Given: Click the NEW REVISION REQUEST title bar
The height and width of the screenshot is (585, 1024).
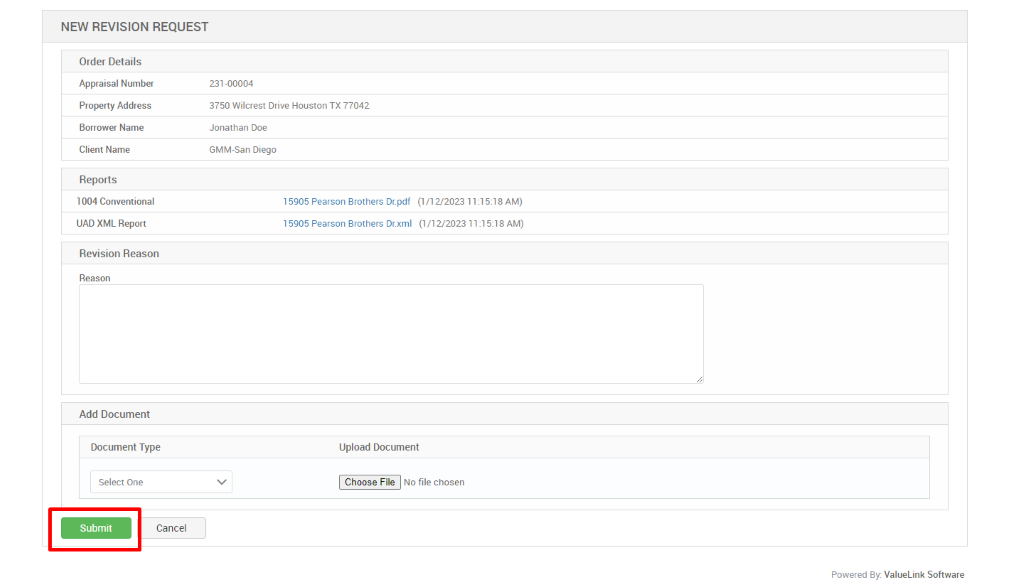Looking at the screenshot, I should point(135,26).
